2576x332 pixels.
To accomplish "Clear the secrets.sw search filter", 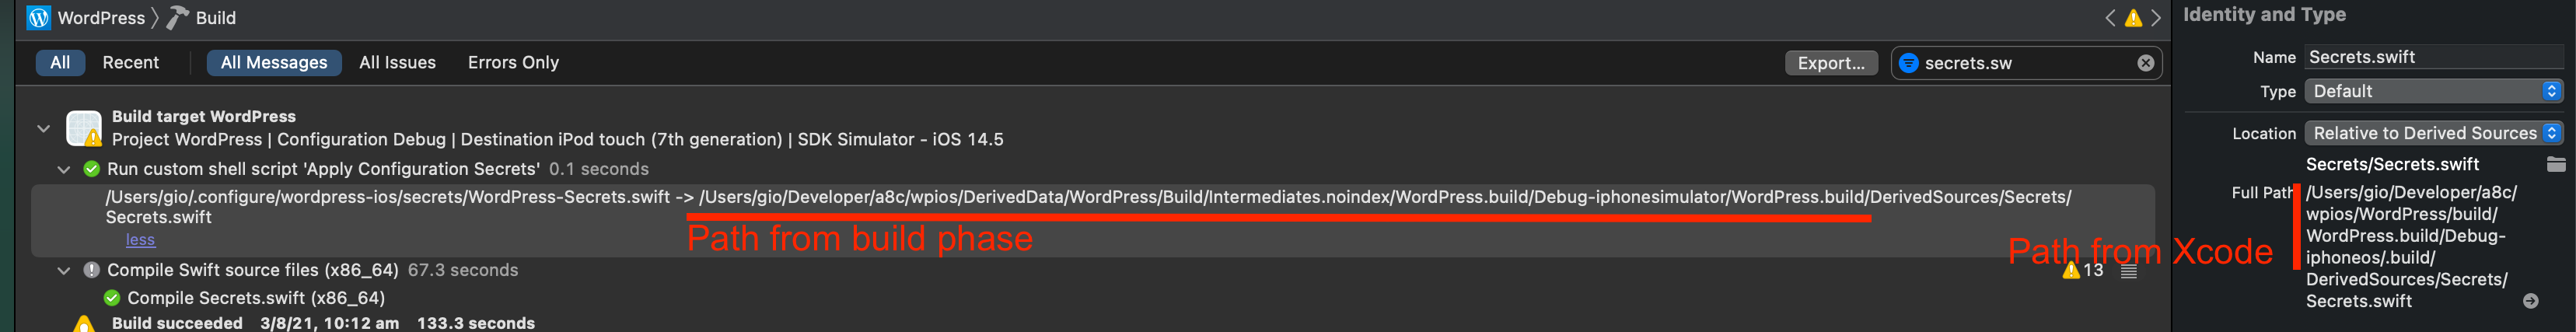I will pyautogui.click(x=2146, y=63).
